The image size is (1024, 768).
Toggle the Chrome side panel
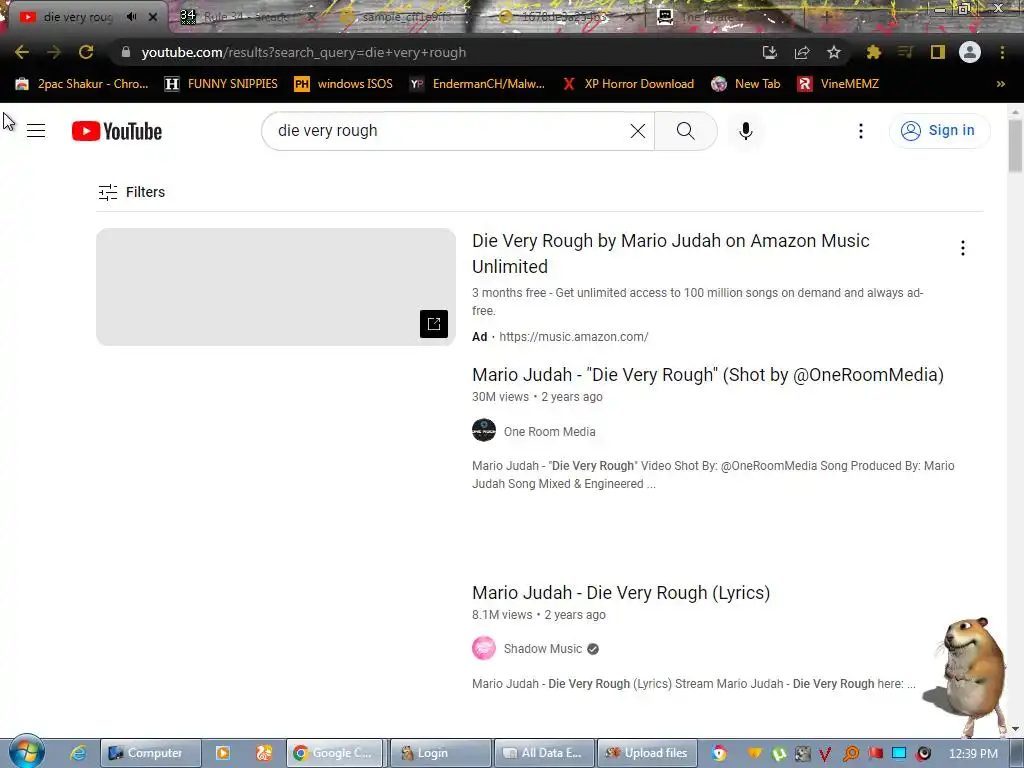point(938,52)
